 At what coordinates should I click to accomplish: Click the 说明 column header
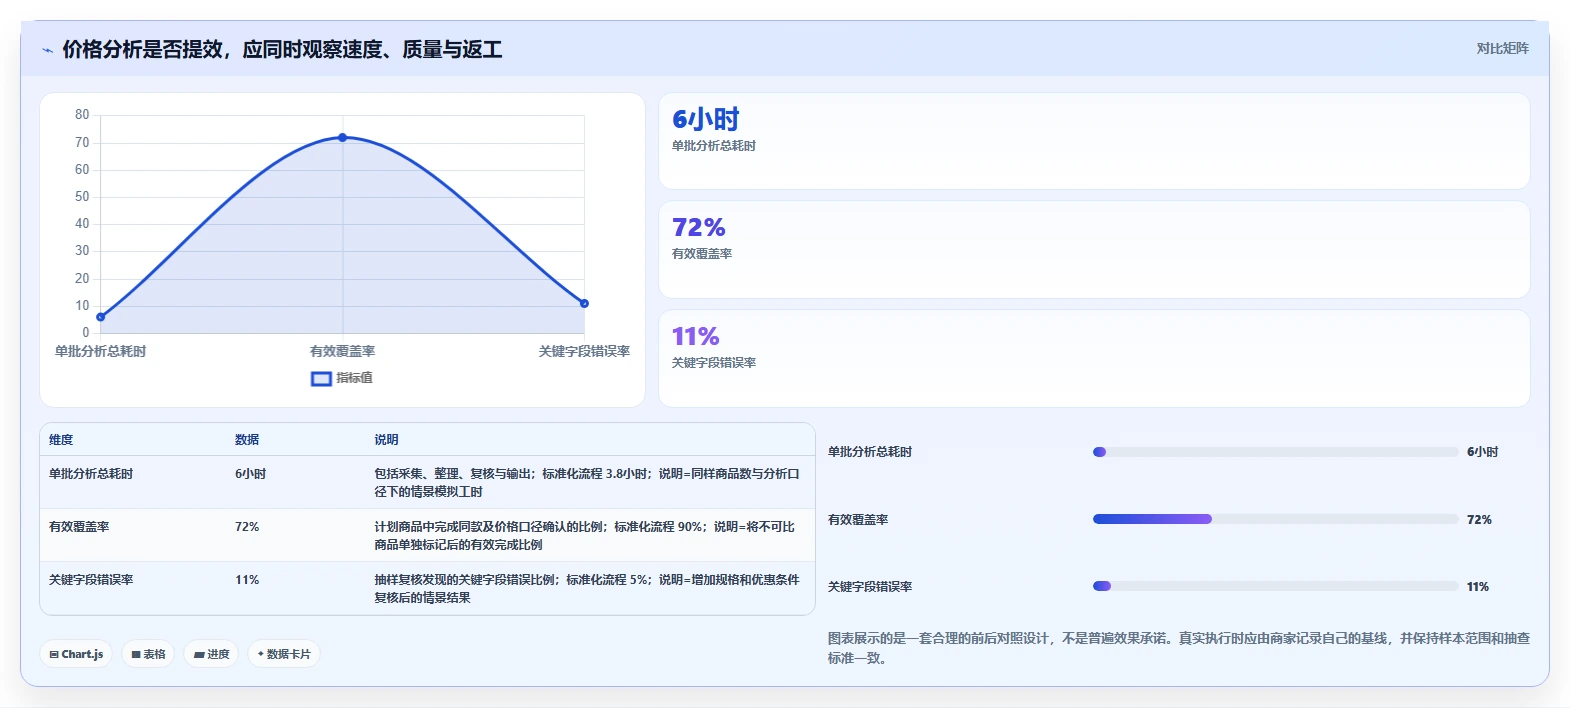(386, 440)
